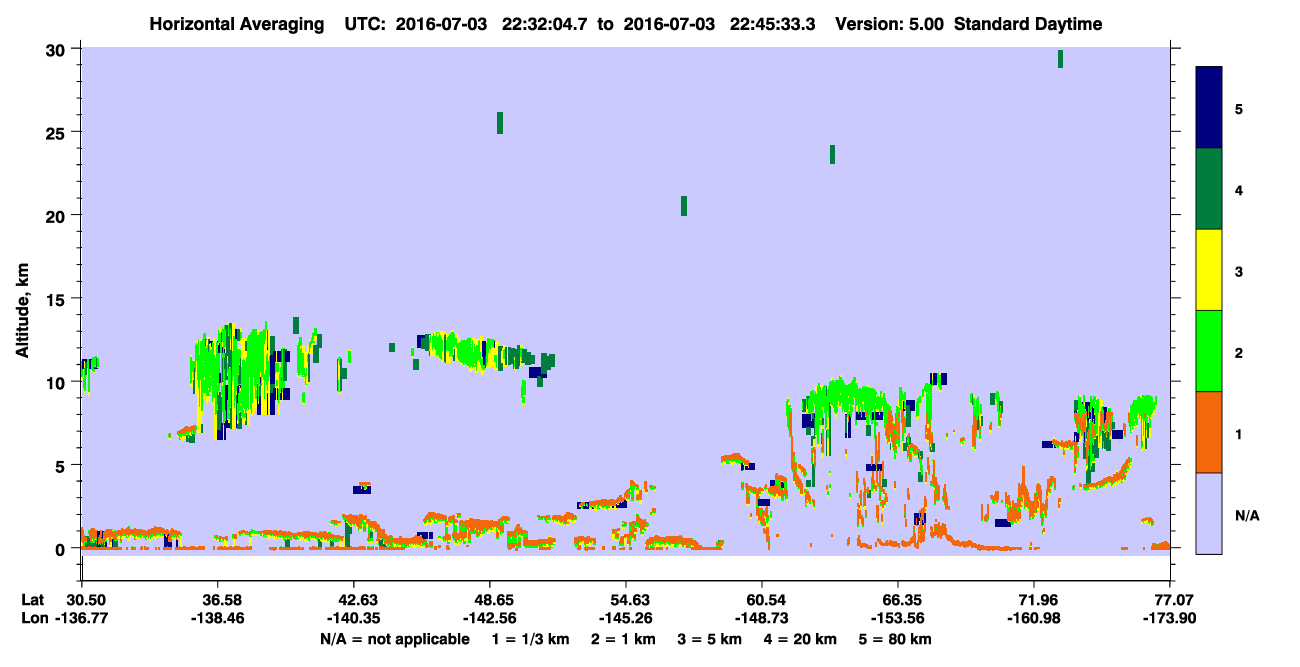Click longitude value -140.35

click(x=353, y=619)
